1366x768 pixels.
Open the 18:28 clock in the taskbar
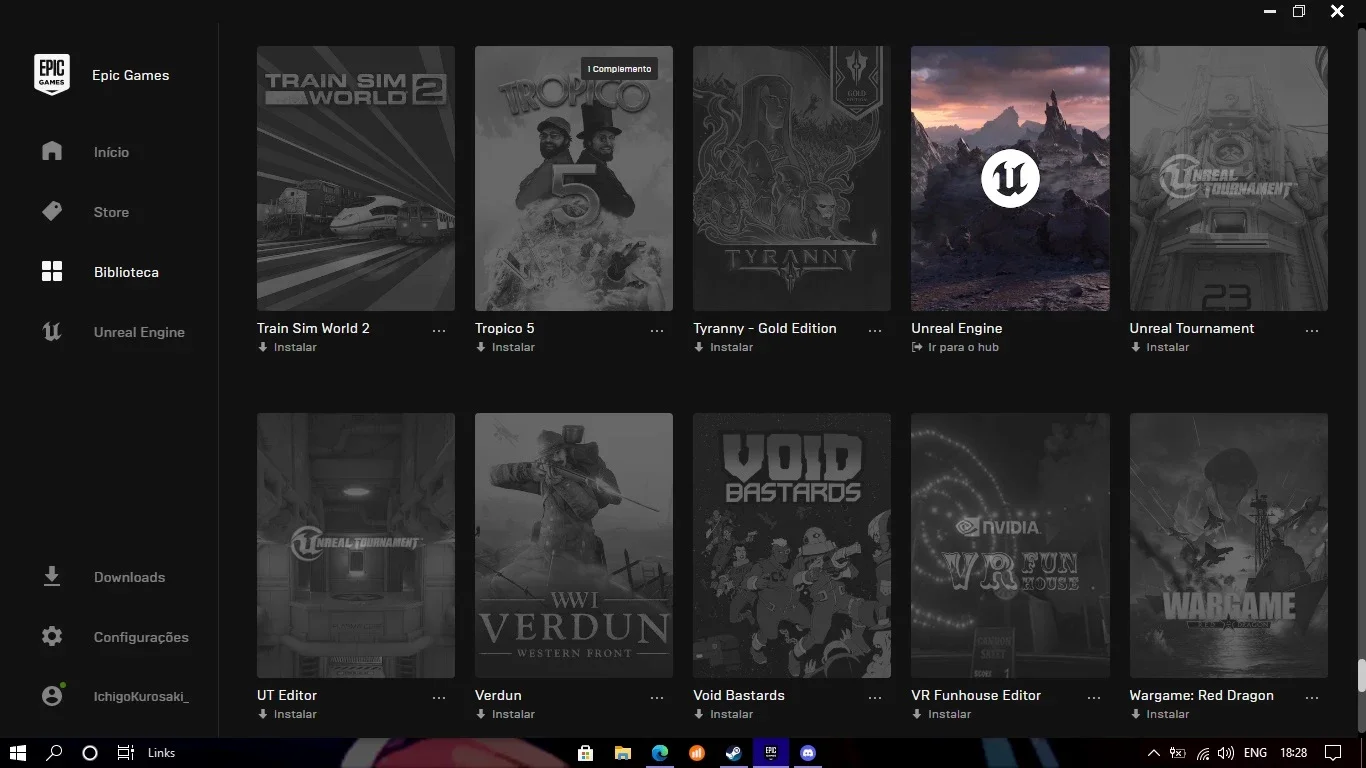[1294, 753]
